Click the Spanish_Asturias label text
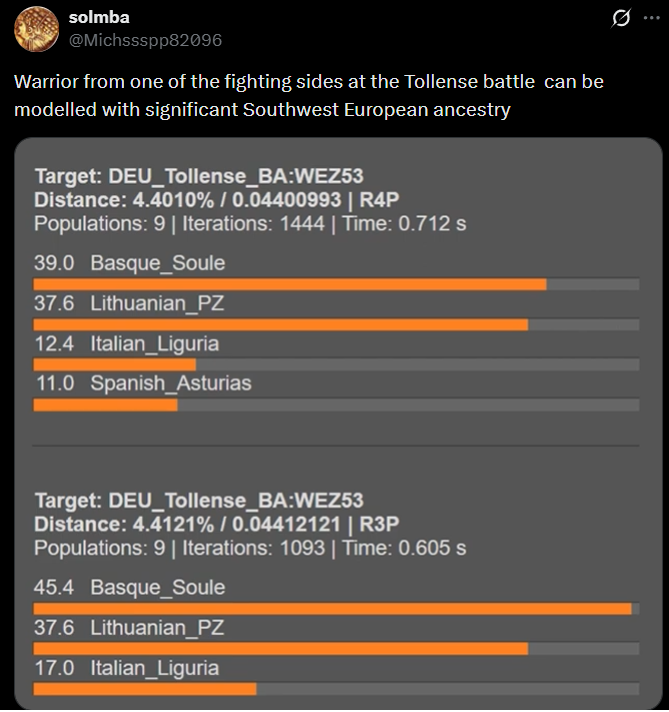This screenshot has width=669, height=712. click(170, 383)
